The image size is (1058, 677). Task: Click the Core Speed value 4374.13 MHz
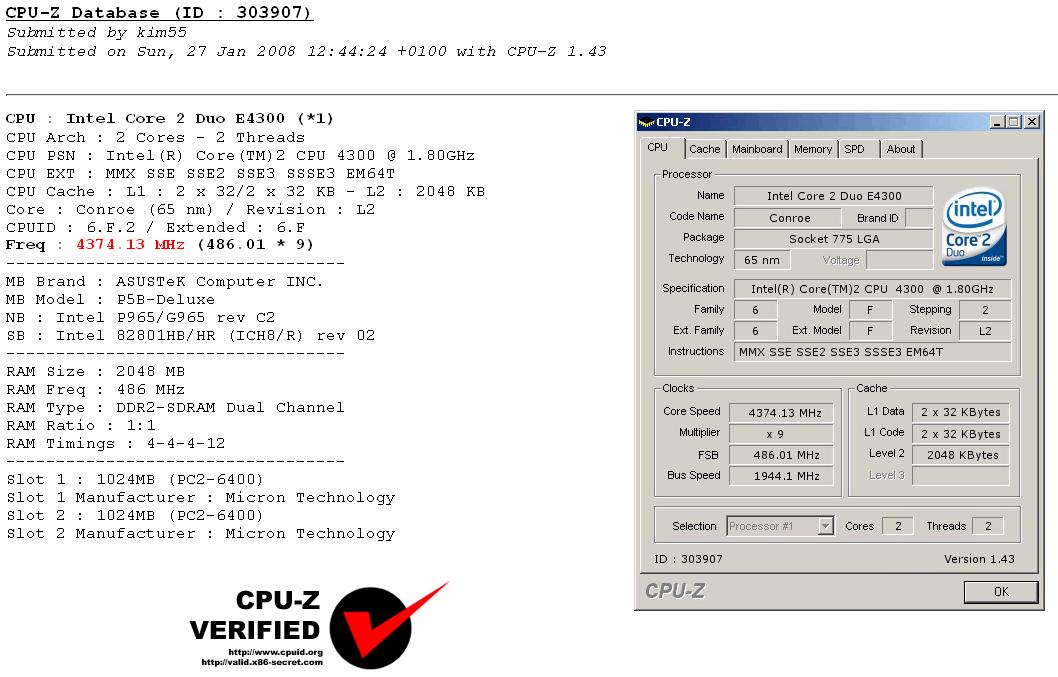pyautogui.click(x=781, y=412)
